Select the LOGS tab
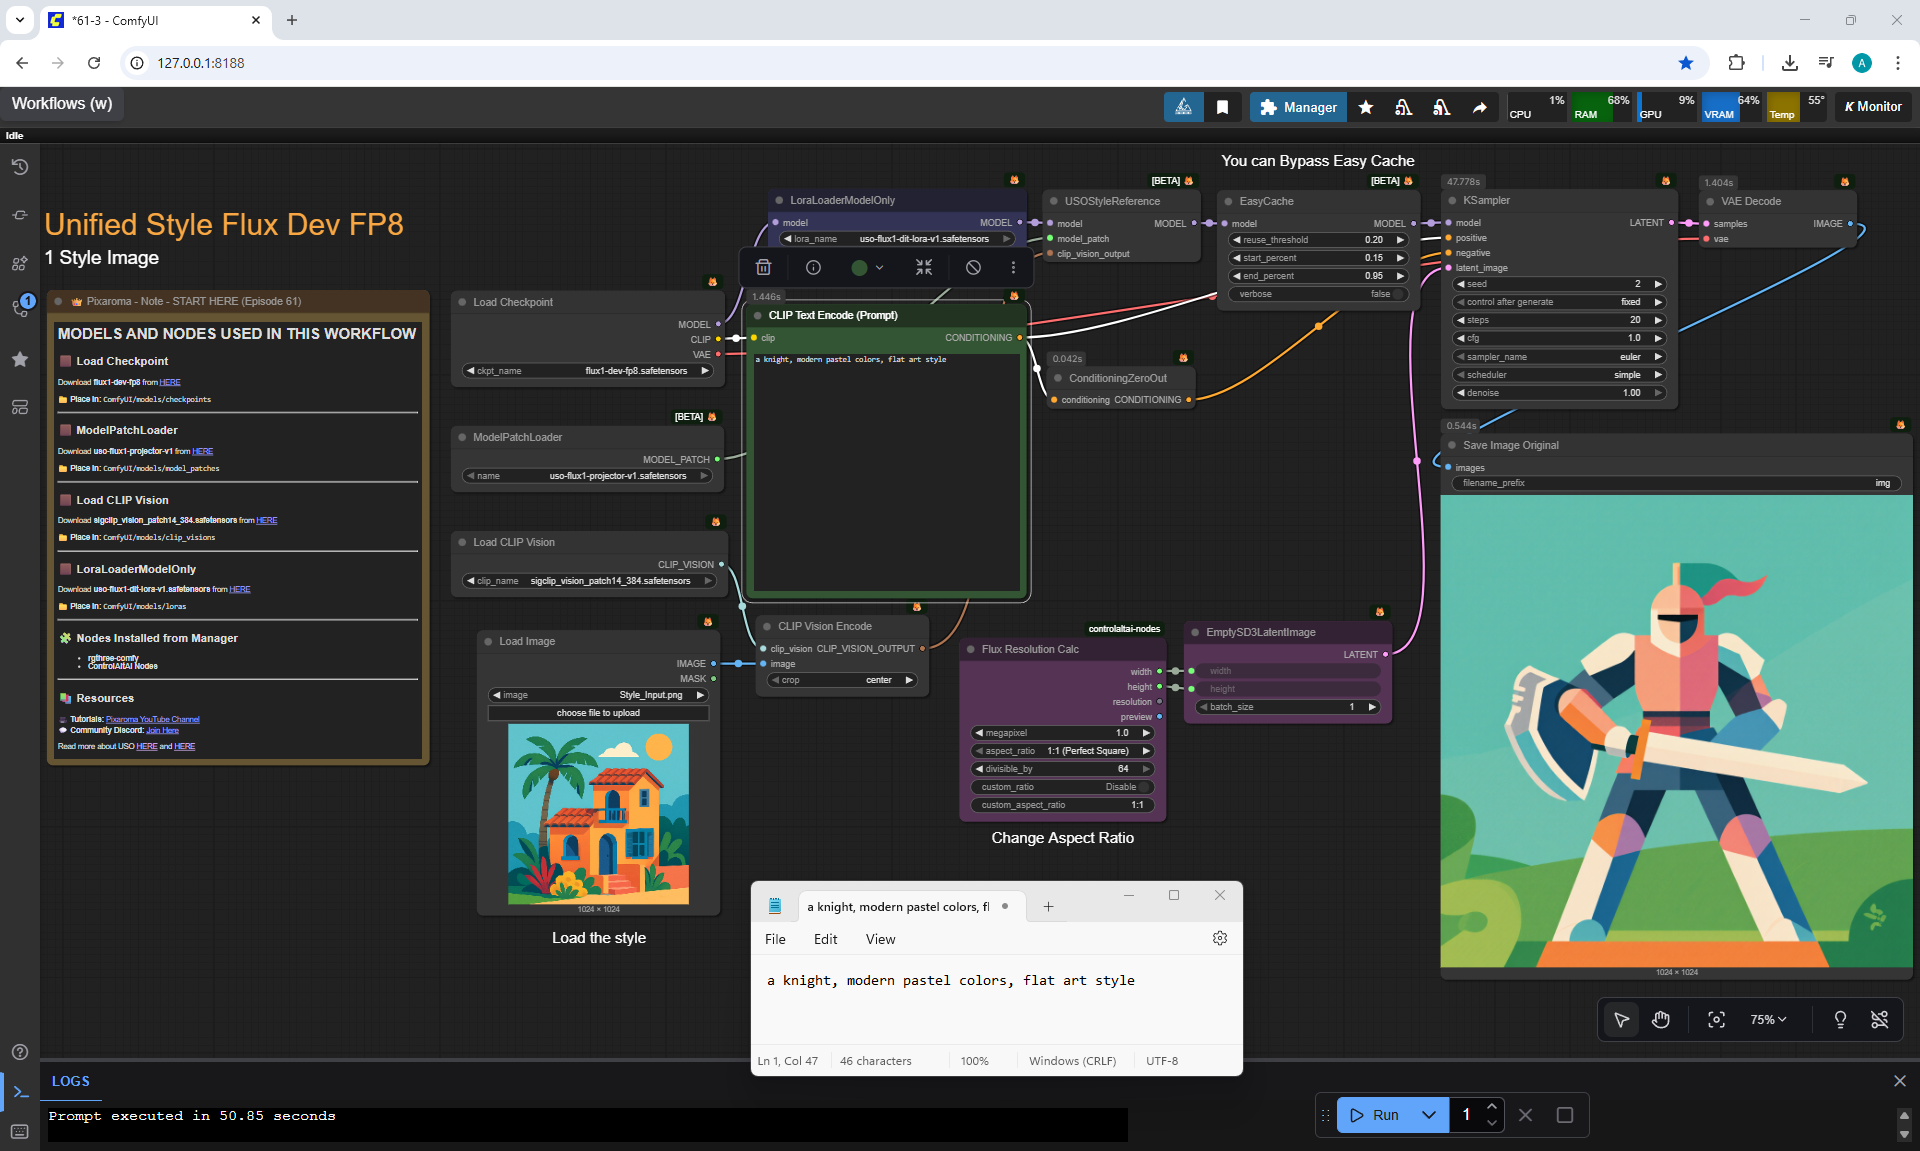The width and height of the screenshot is (1920, 1151). pyautogui.click(x=70, y=1081)
